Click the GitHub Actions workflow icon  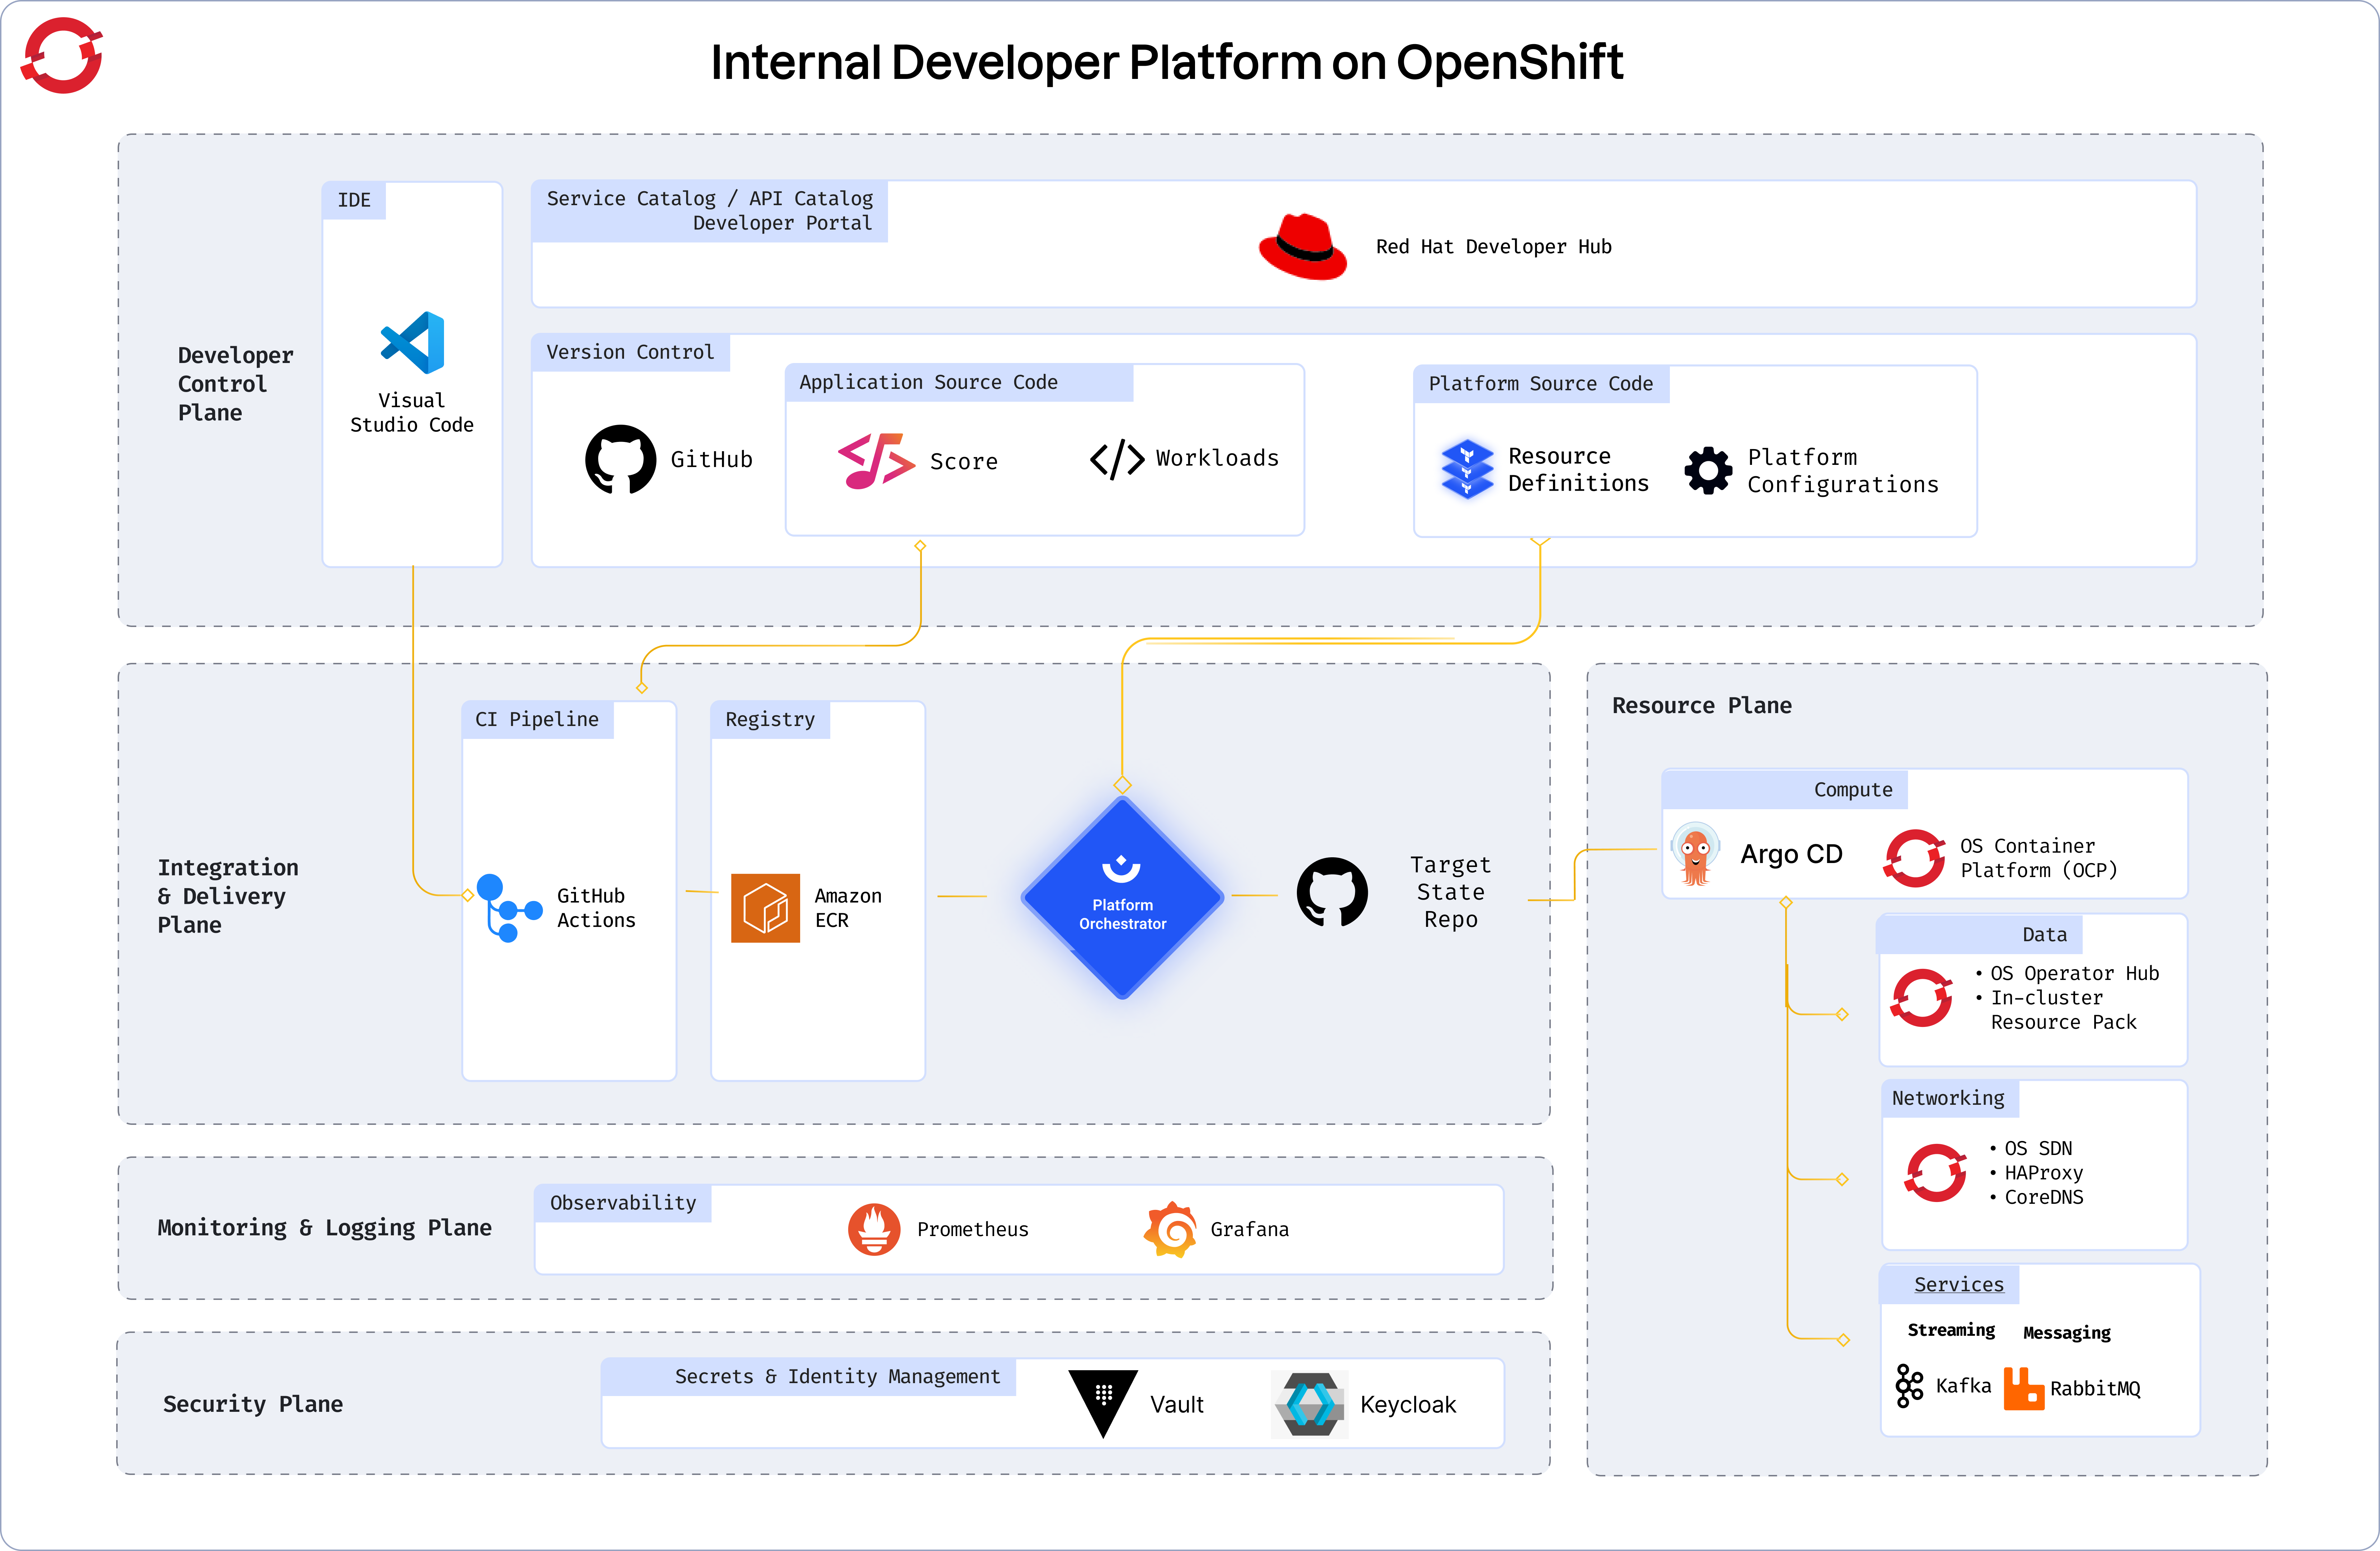point(507,908)
